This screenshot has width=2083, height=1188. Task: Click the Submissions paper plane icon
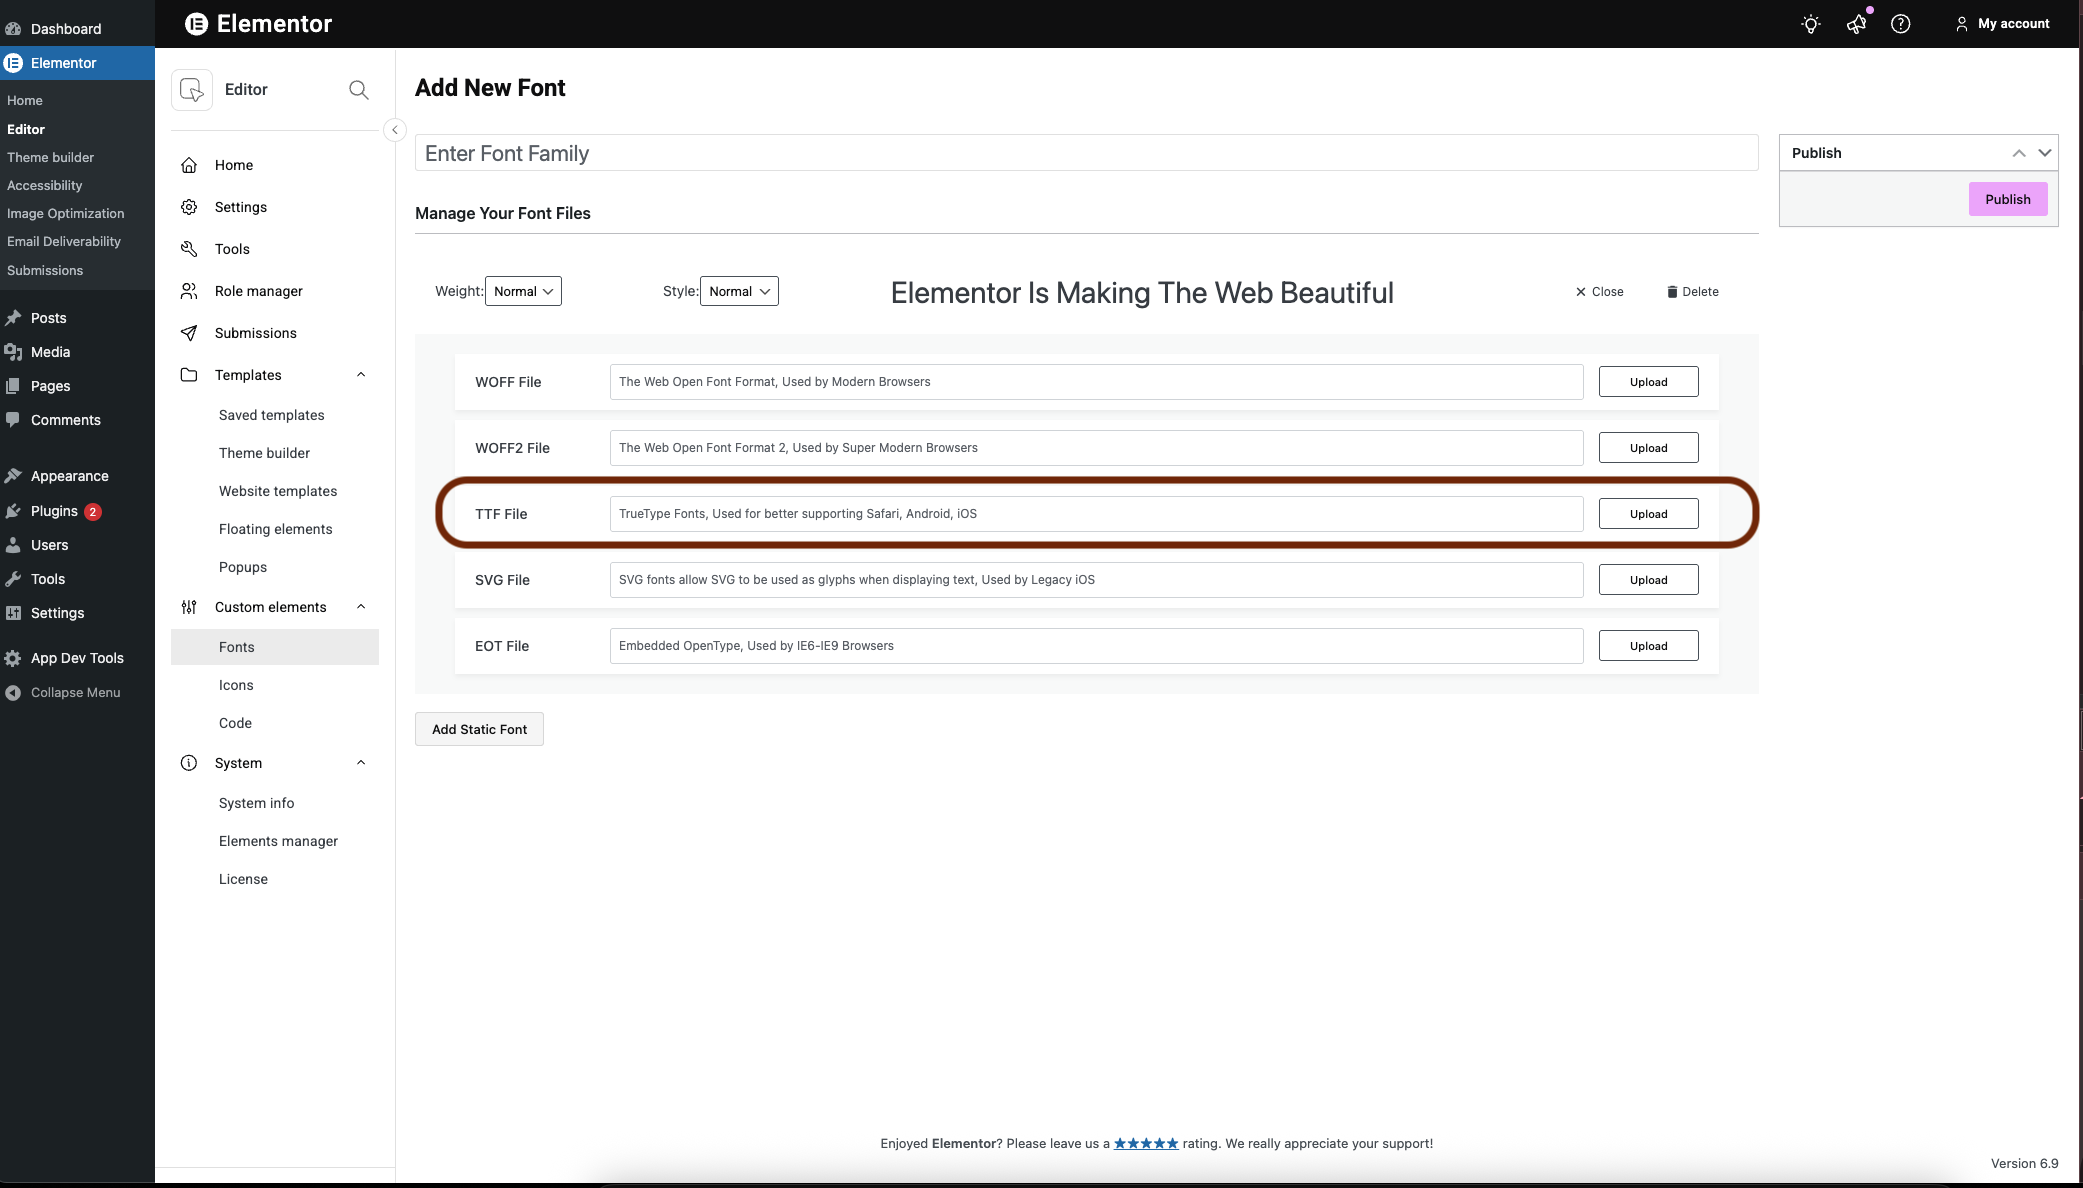[x=189, y=333]
